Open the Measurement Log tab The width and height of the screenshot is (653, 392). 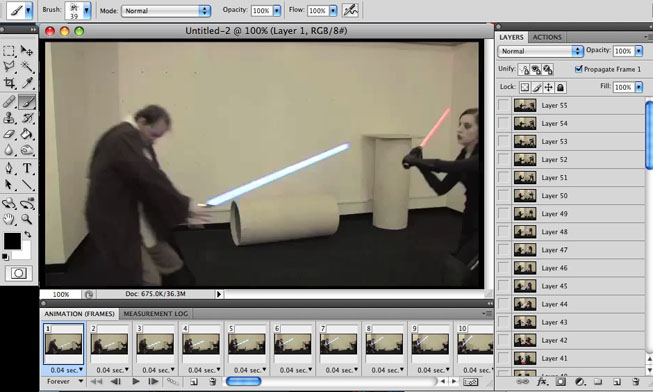coord(156,314)
